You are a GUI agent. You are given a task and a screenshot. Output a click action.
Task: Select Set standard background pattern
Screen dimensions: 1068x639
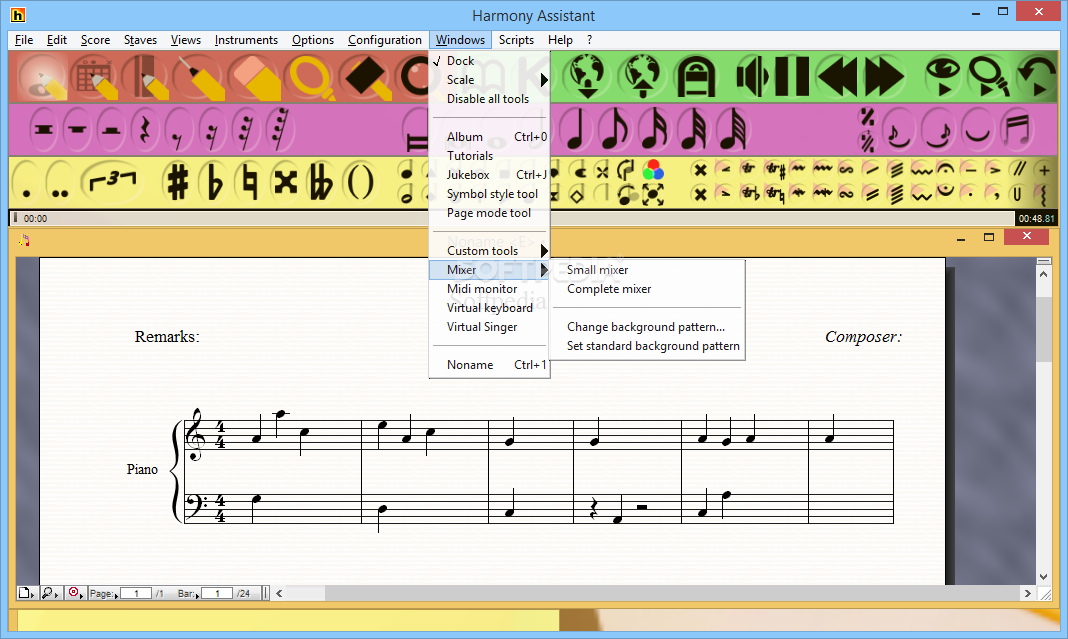coord(652,346)
